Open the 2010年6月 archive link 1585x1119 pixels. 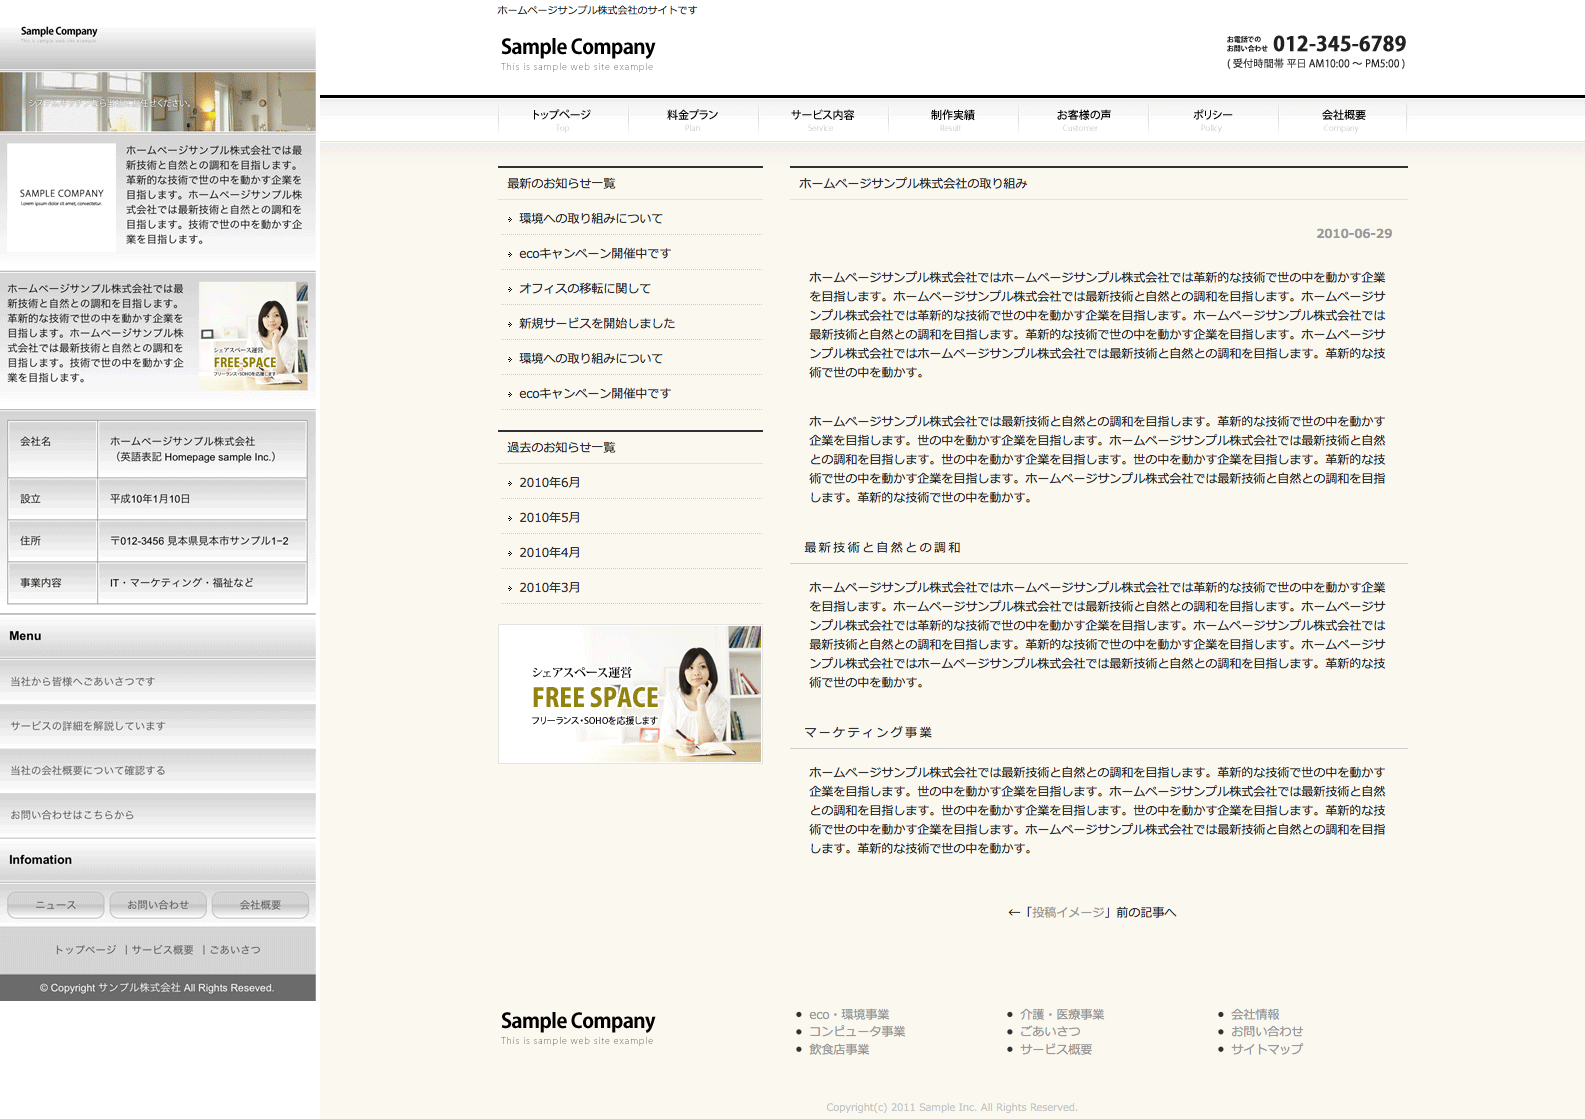coord(549,482)
